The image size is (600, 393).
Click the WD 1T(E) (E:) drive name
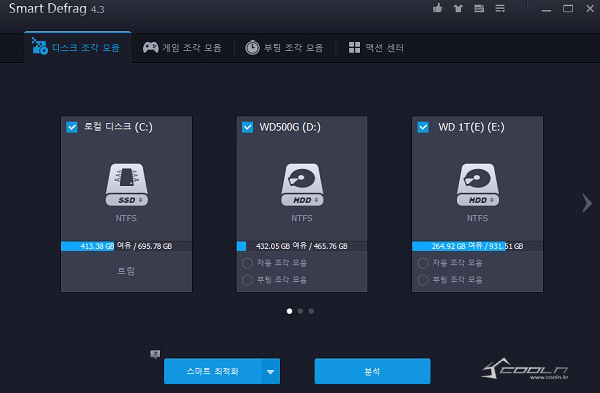click(471, 127)
